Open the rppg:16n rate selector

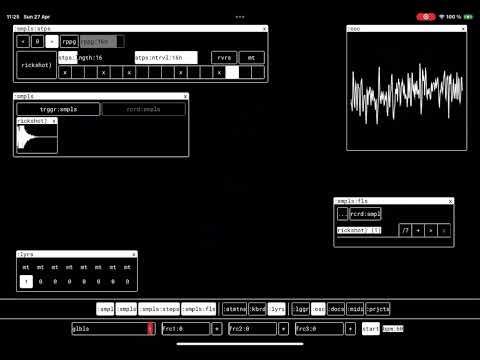click(x=102, y=42)
